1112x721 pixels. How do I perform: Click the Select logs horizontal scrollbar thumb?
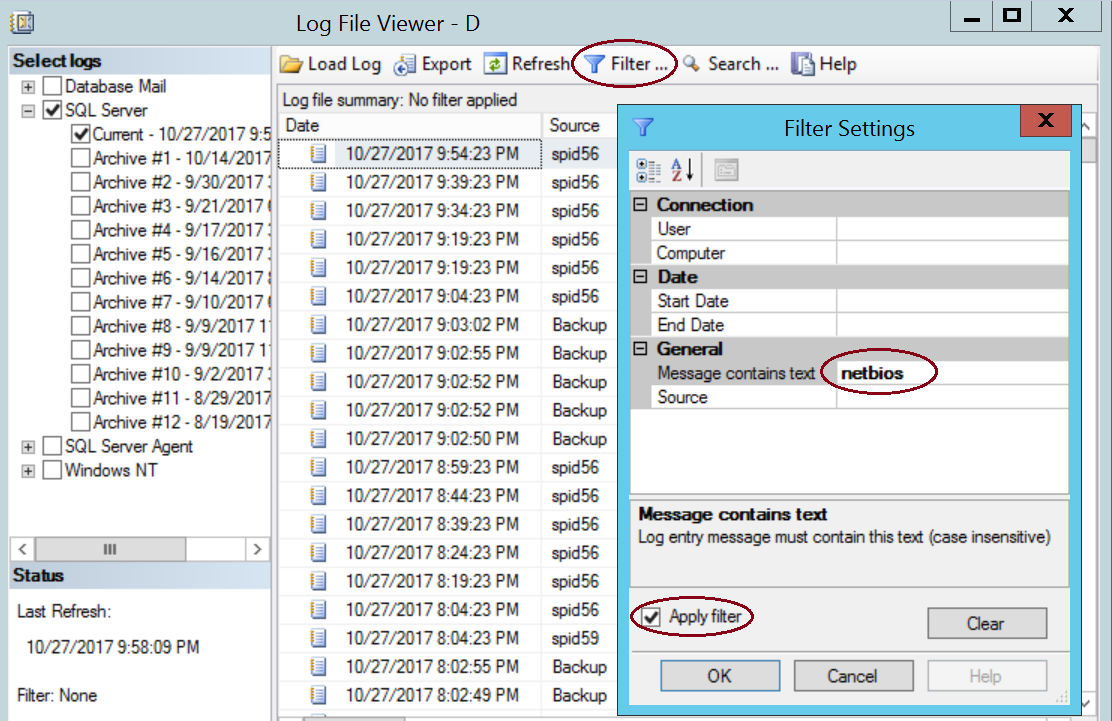pos(111,549)
